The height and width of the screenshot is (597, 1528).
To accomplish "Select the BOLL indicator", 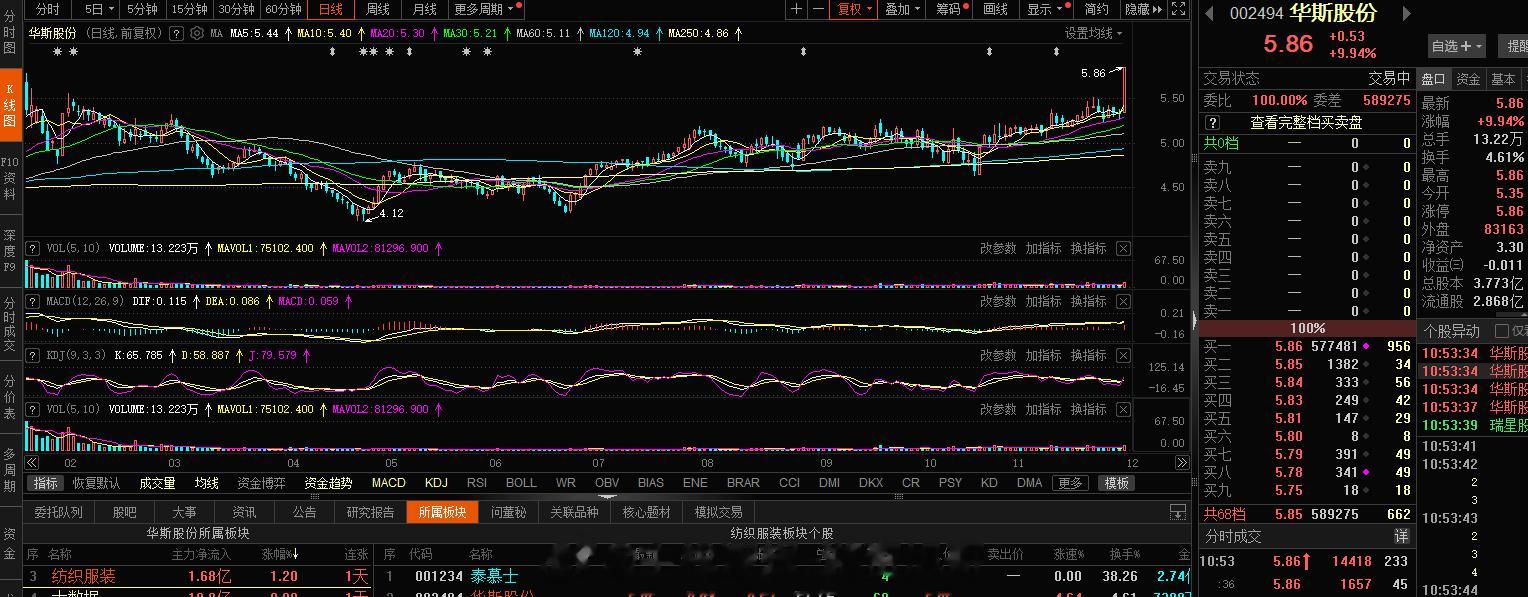I will 521,483.
